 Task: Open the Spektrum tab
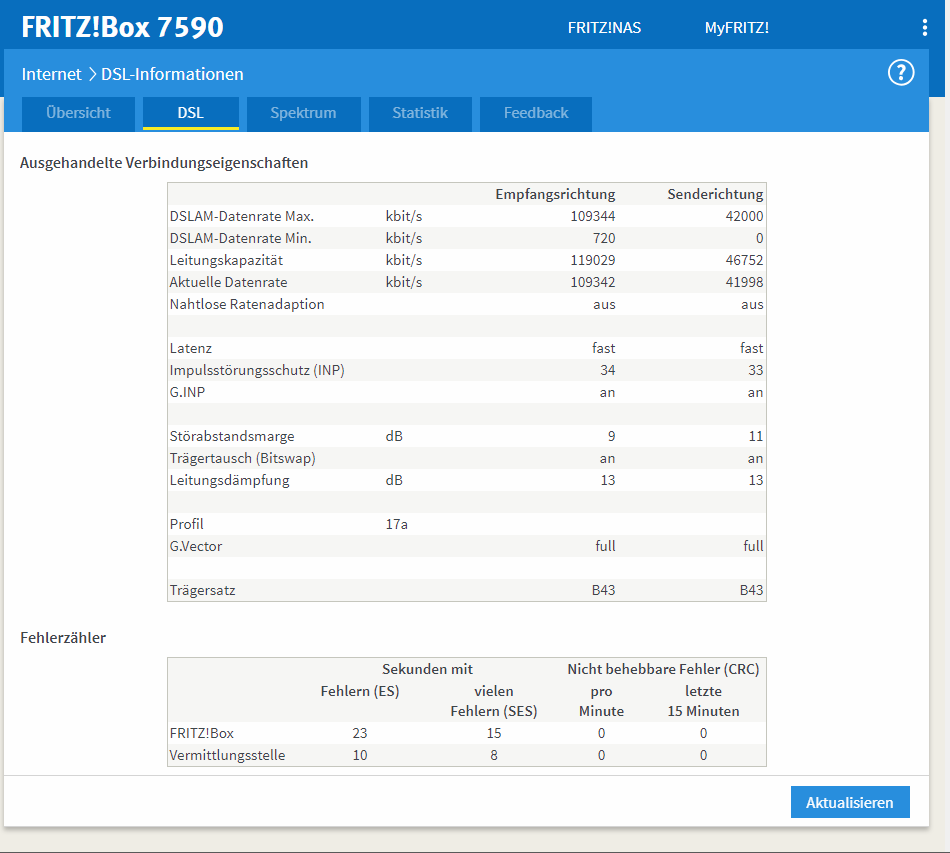click(x=304, y=113)
